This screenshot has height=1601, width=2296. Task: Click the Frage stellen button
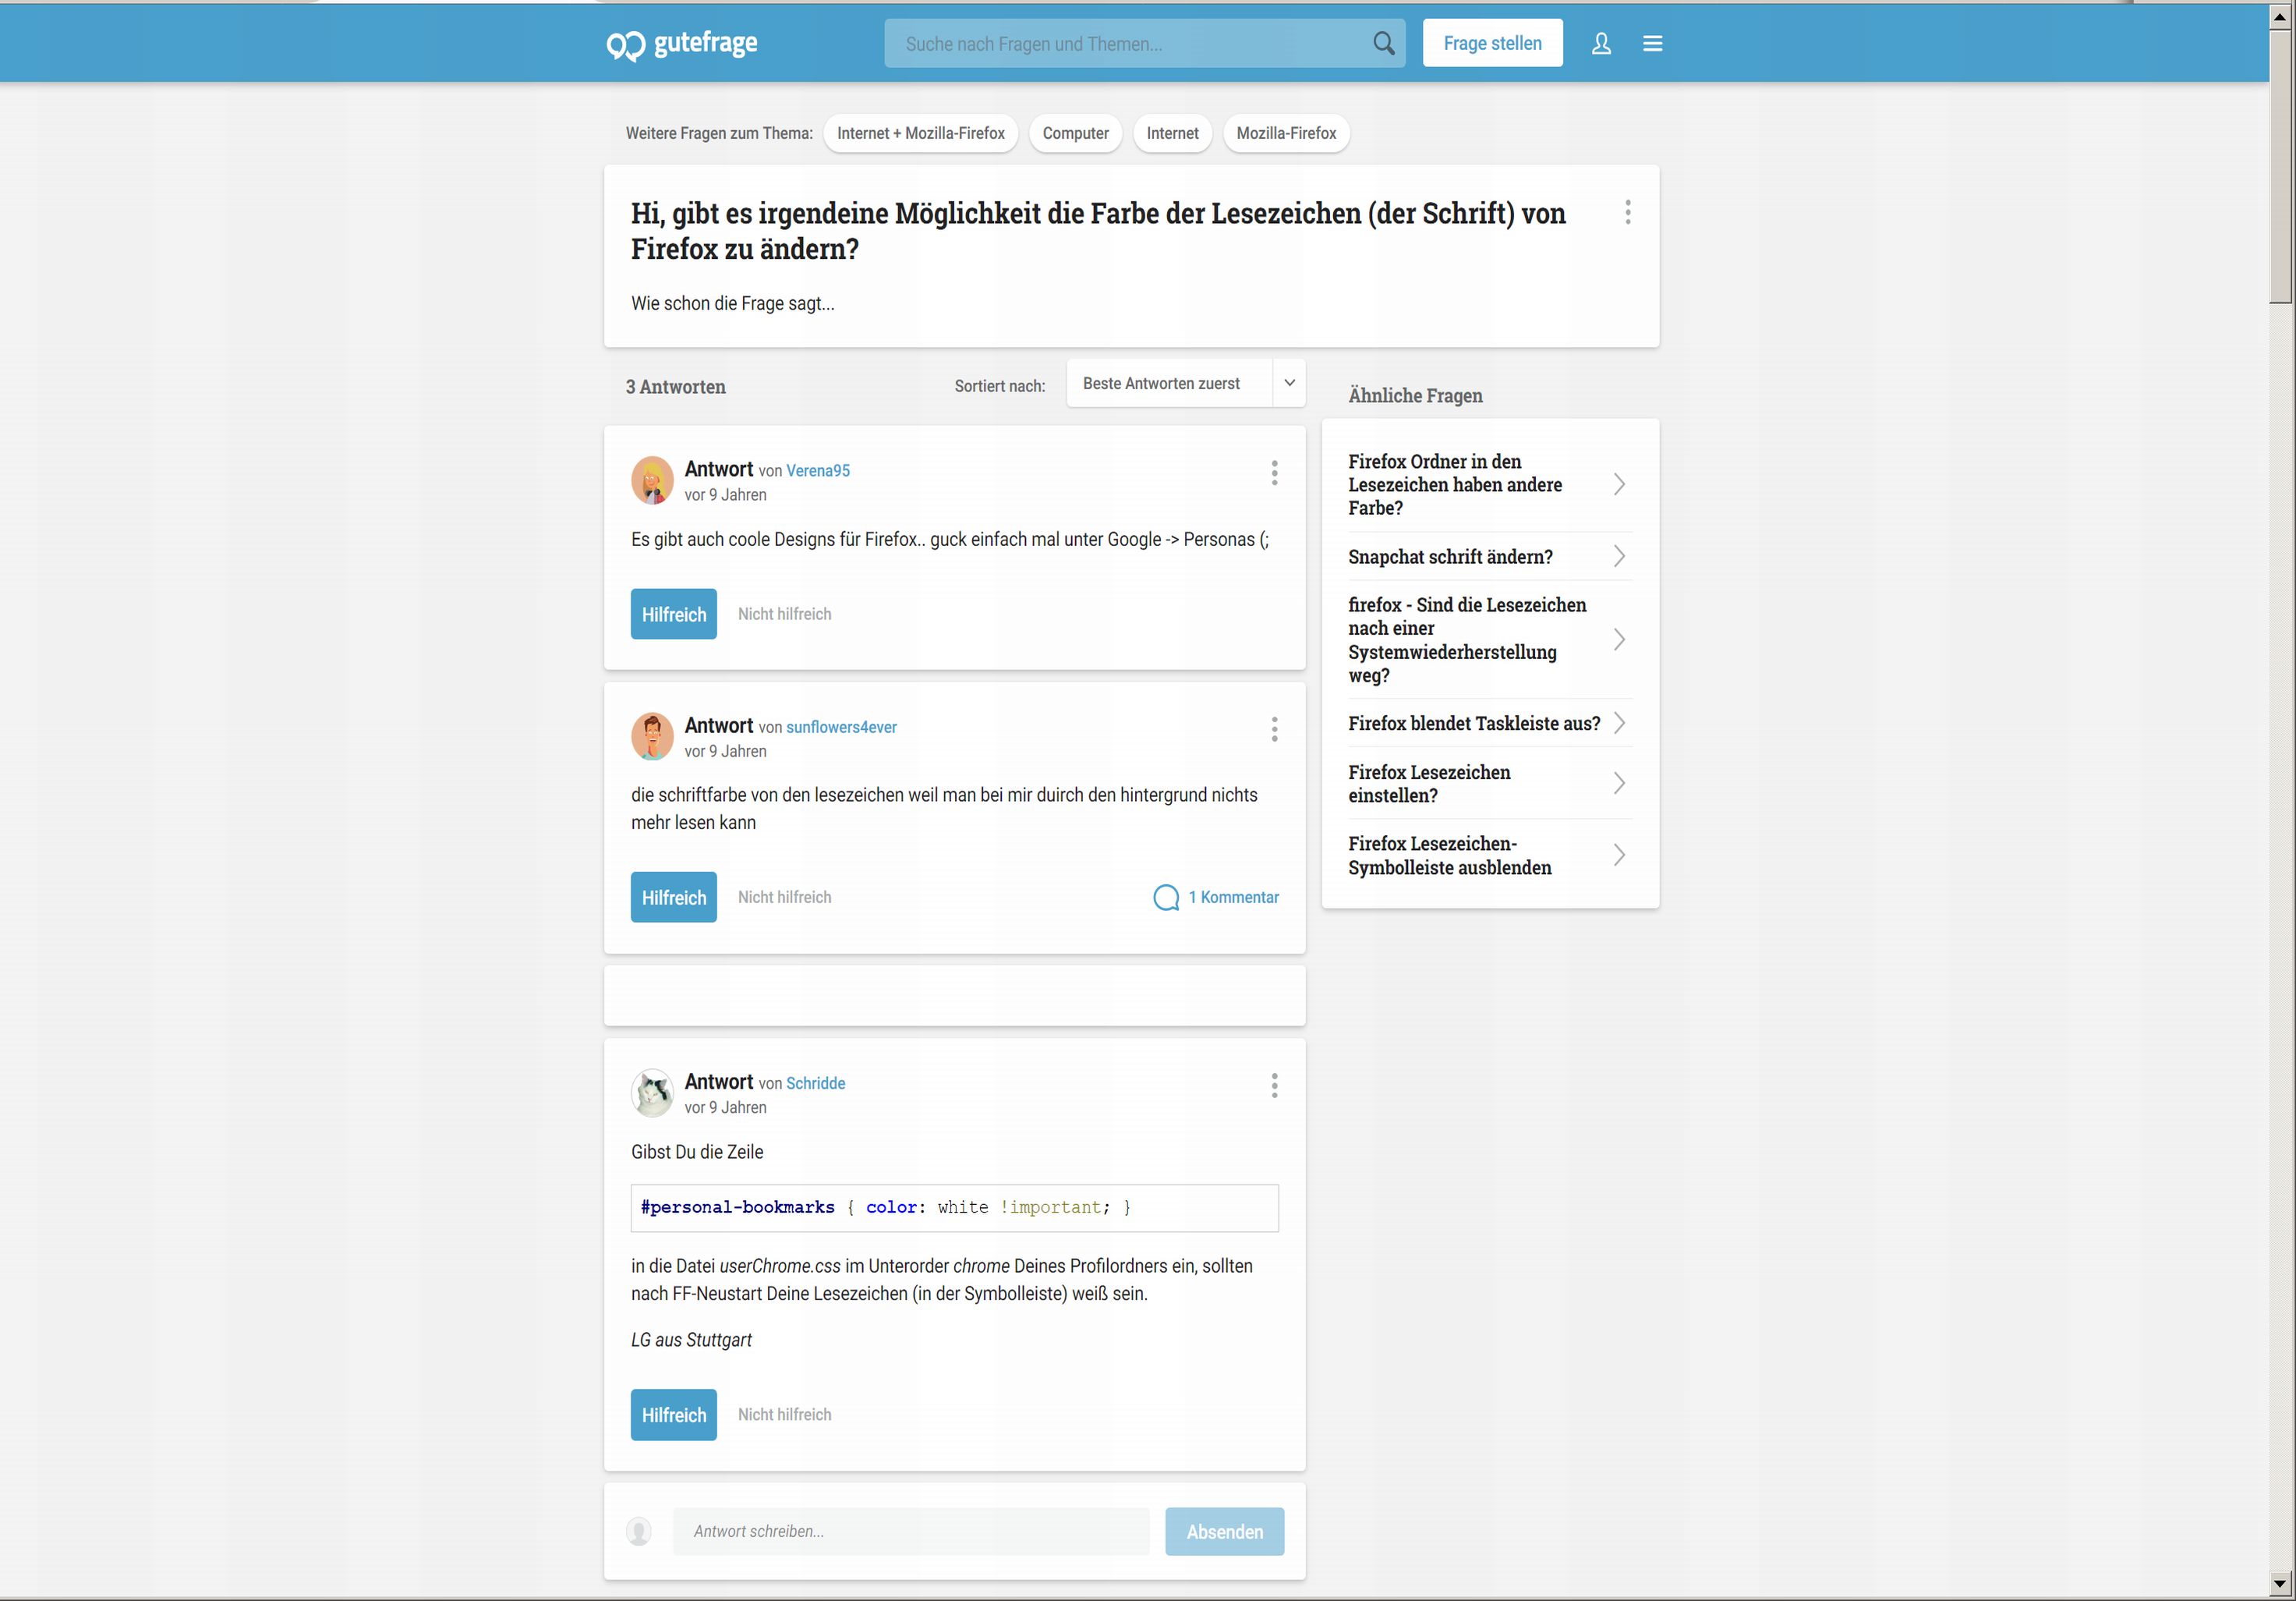(1492, 43)
